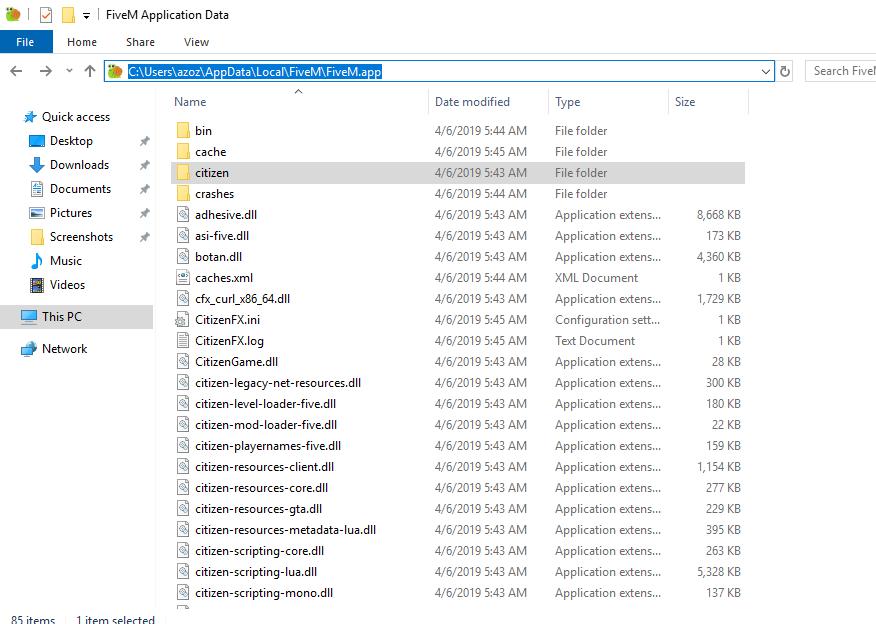Select Quick access in navigation pane
The height and width of the screenshot is (624, 876).
76,117
